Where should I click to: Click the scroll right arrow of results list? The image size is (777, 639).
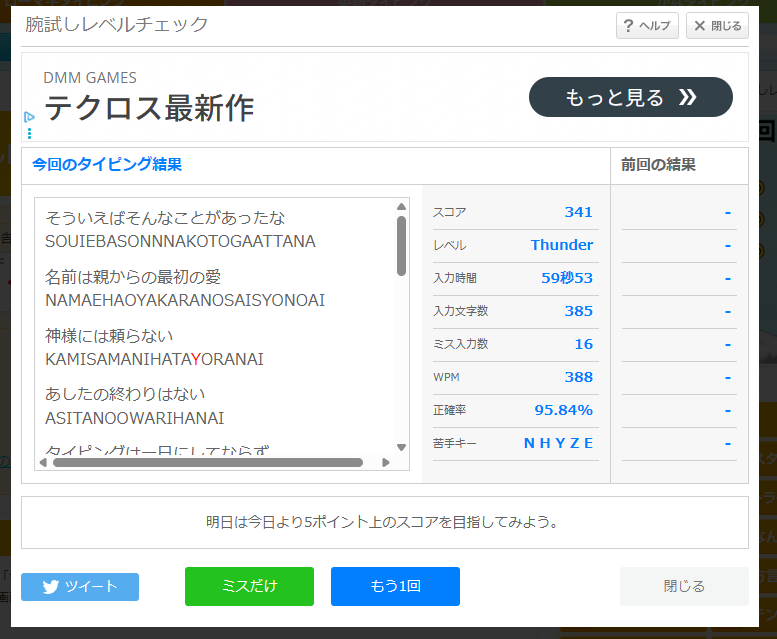(x=386, y=463)
